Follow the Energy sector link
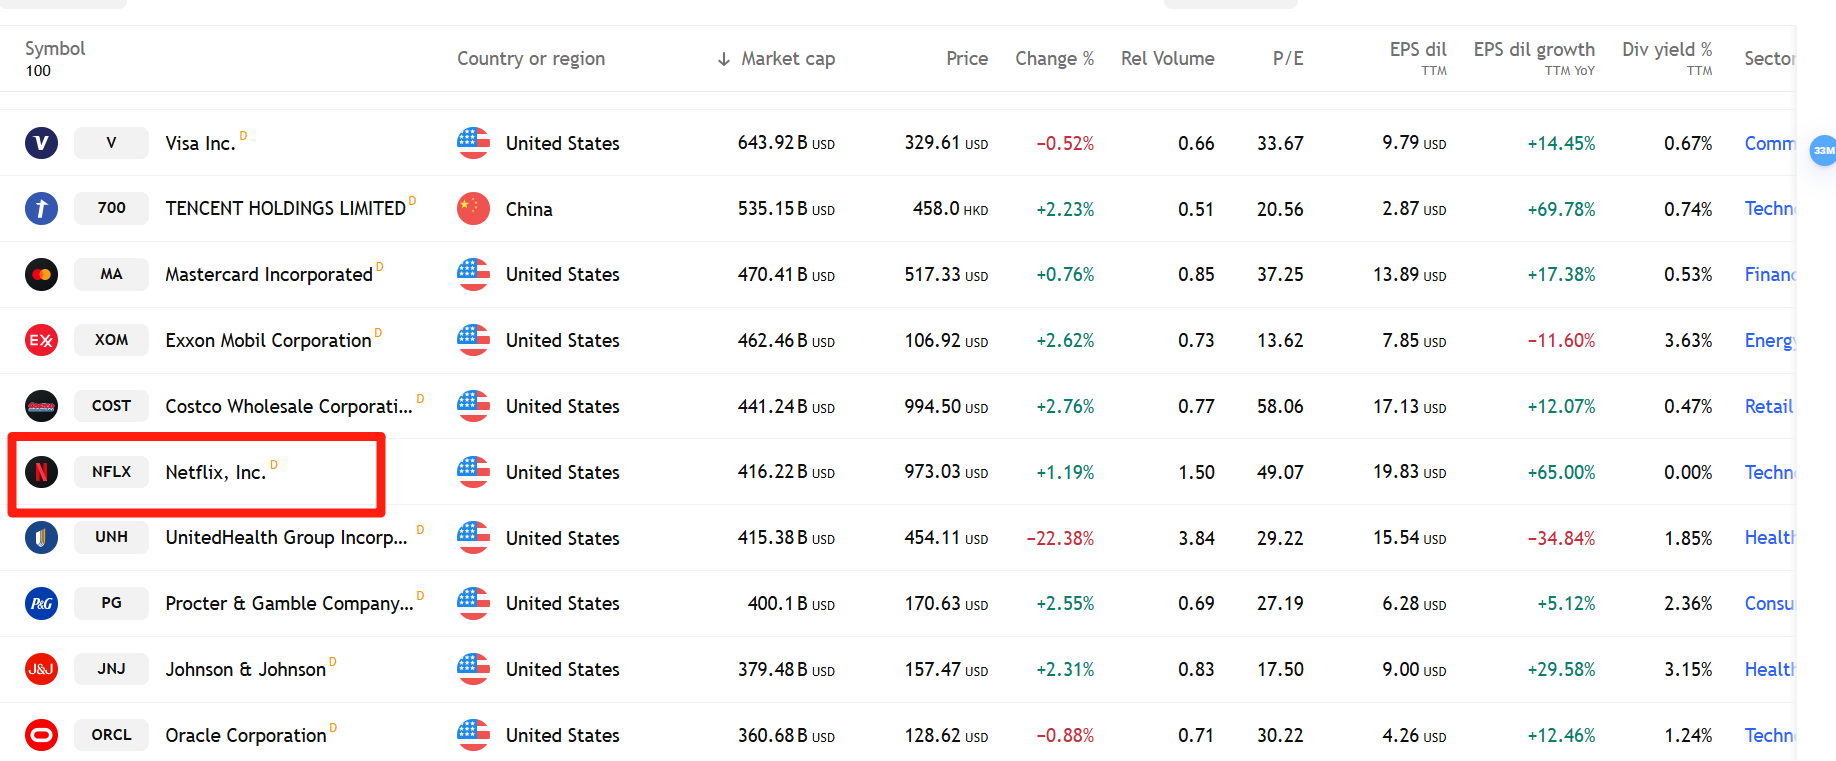The height and width of the screenshot is (761, 1836). [x=1770, y=340]
